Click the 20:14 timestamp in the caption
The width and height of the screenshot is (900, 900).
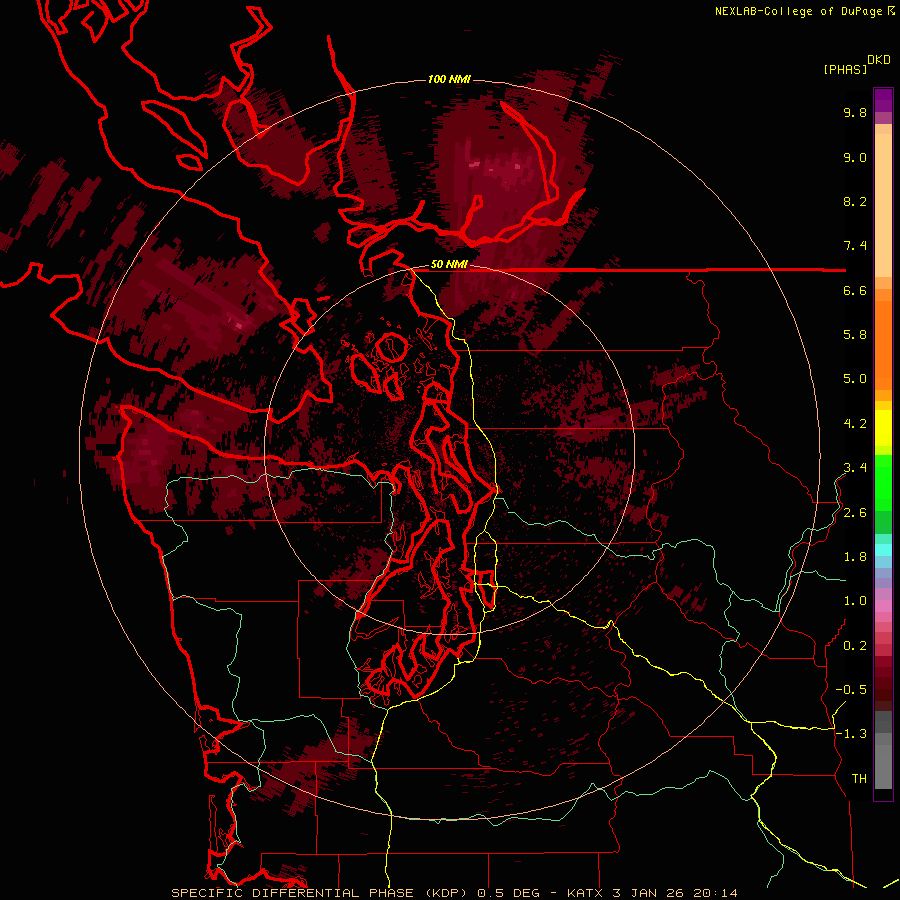coord(716,893)
